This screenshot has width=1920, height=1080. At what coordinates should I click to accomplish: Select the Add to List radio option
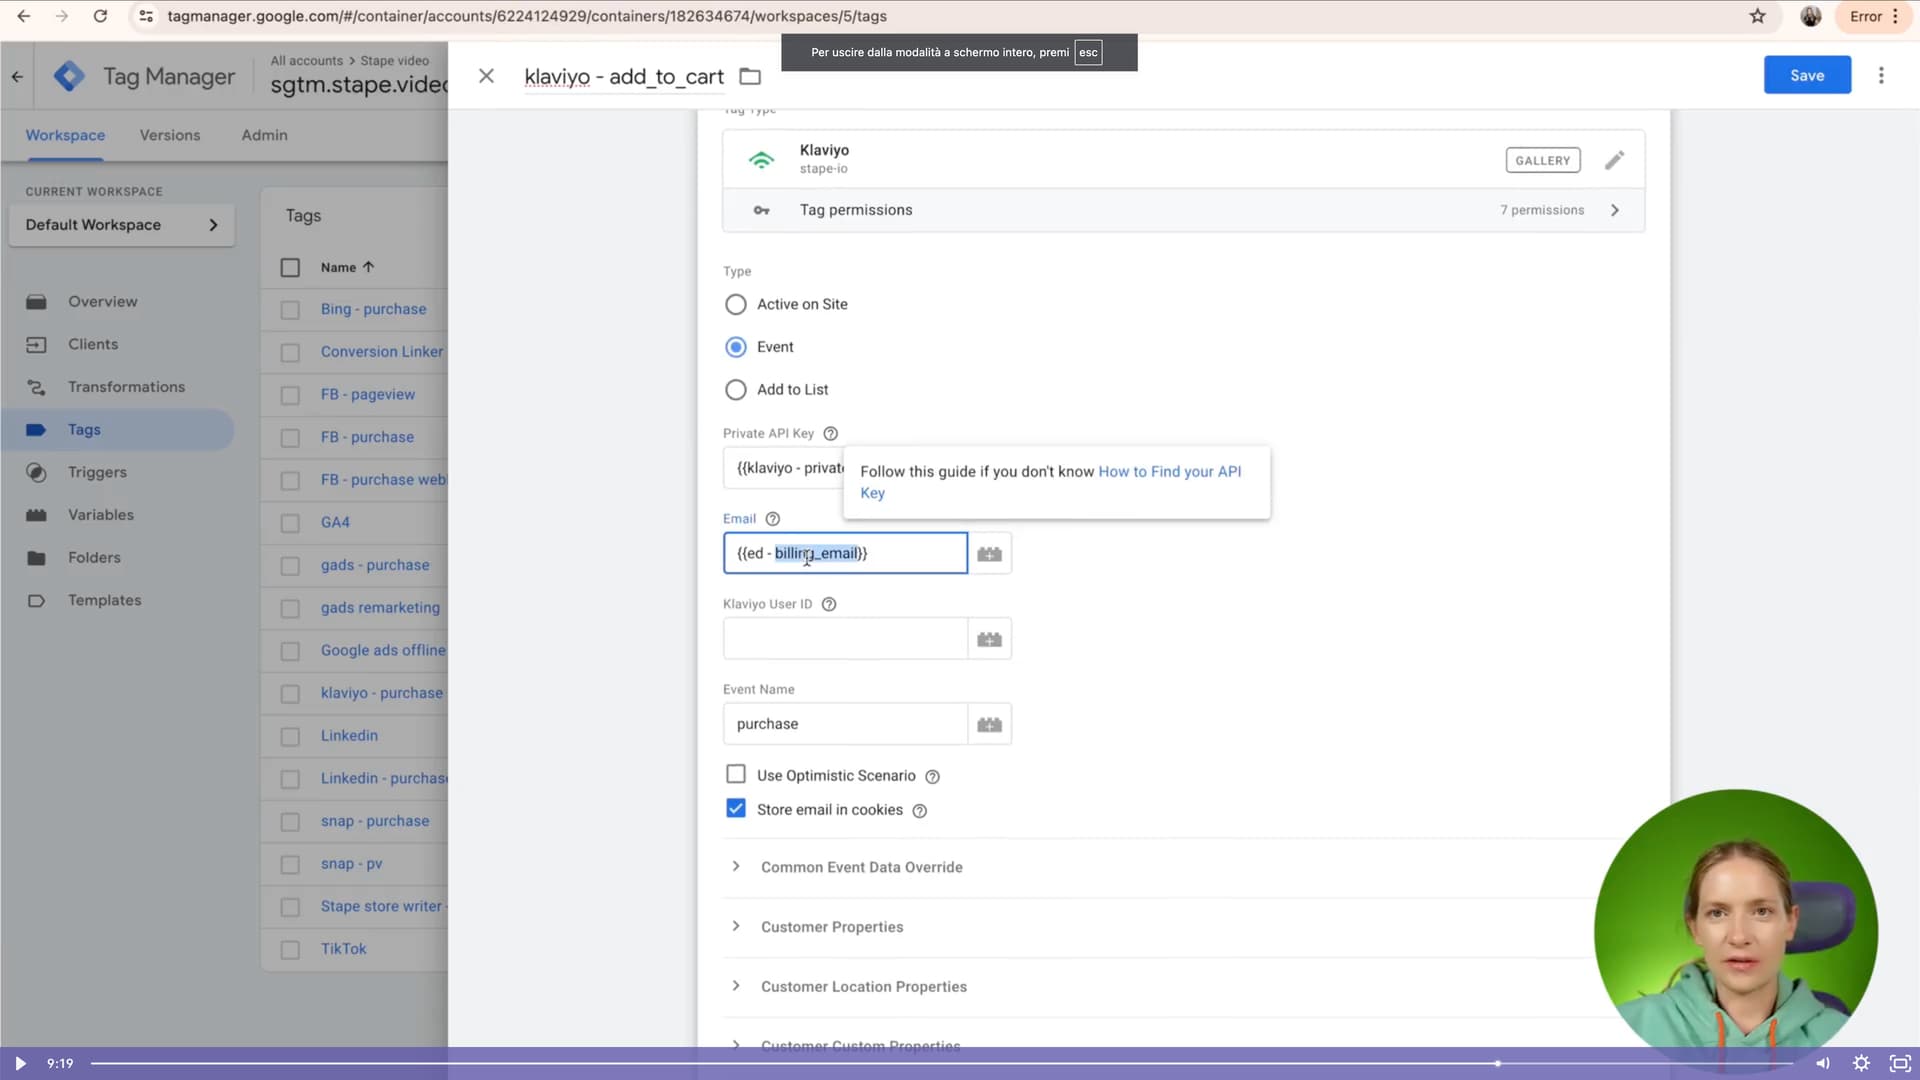[x=736, y=390]
